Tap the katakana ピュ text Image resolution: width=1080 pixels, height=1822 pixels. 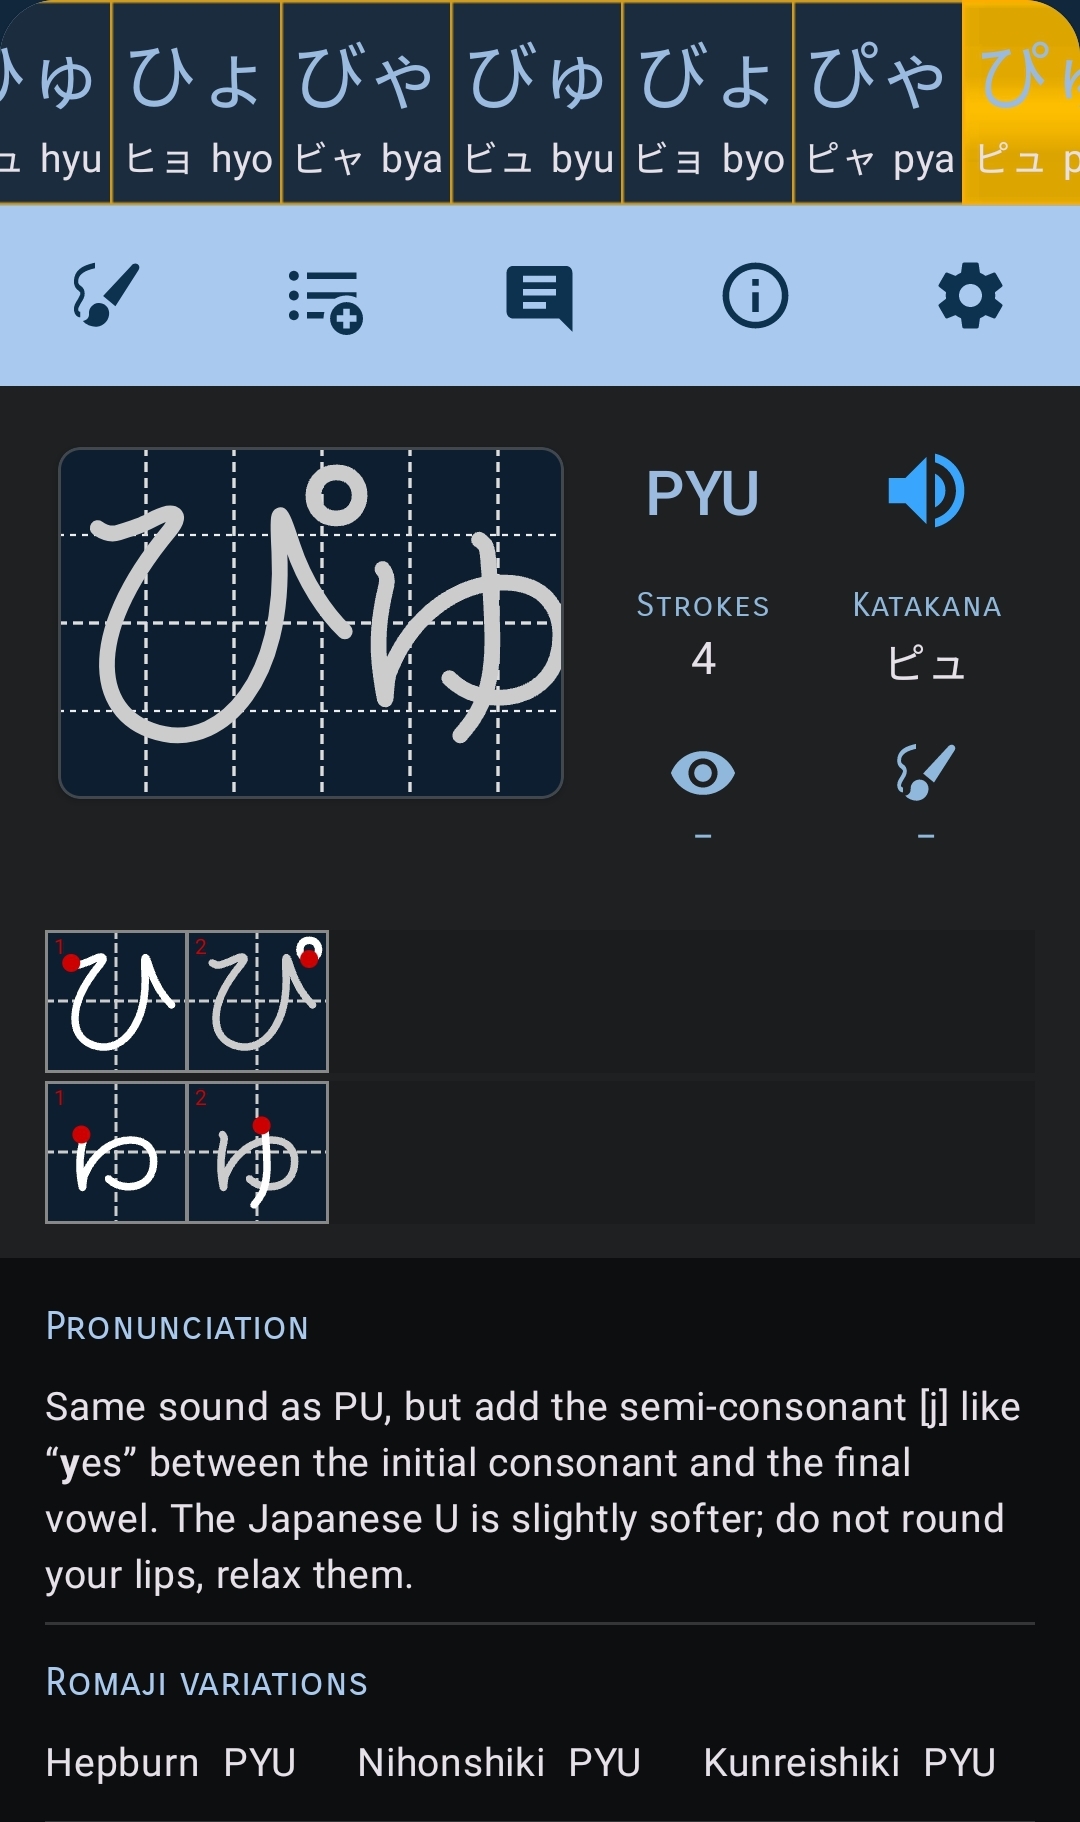[x=926, y=662]
